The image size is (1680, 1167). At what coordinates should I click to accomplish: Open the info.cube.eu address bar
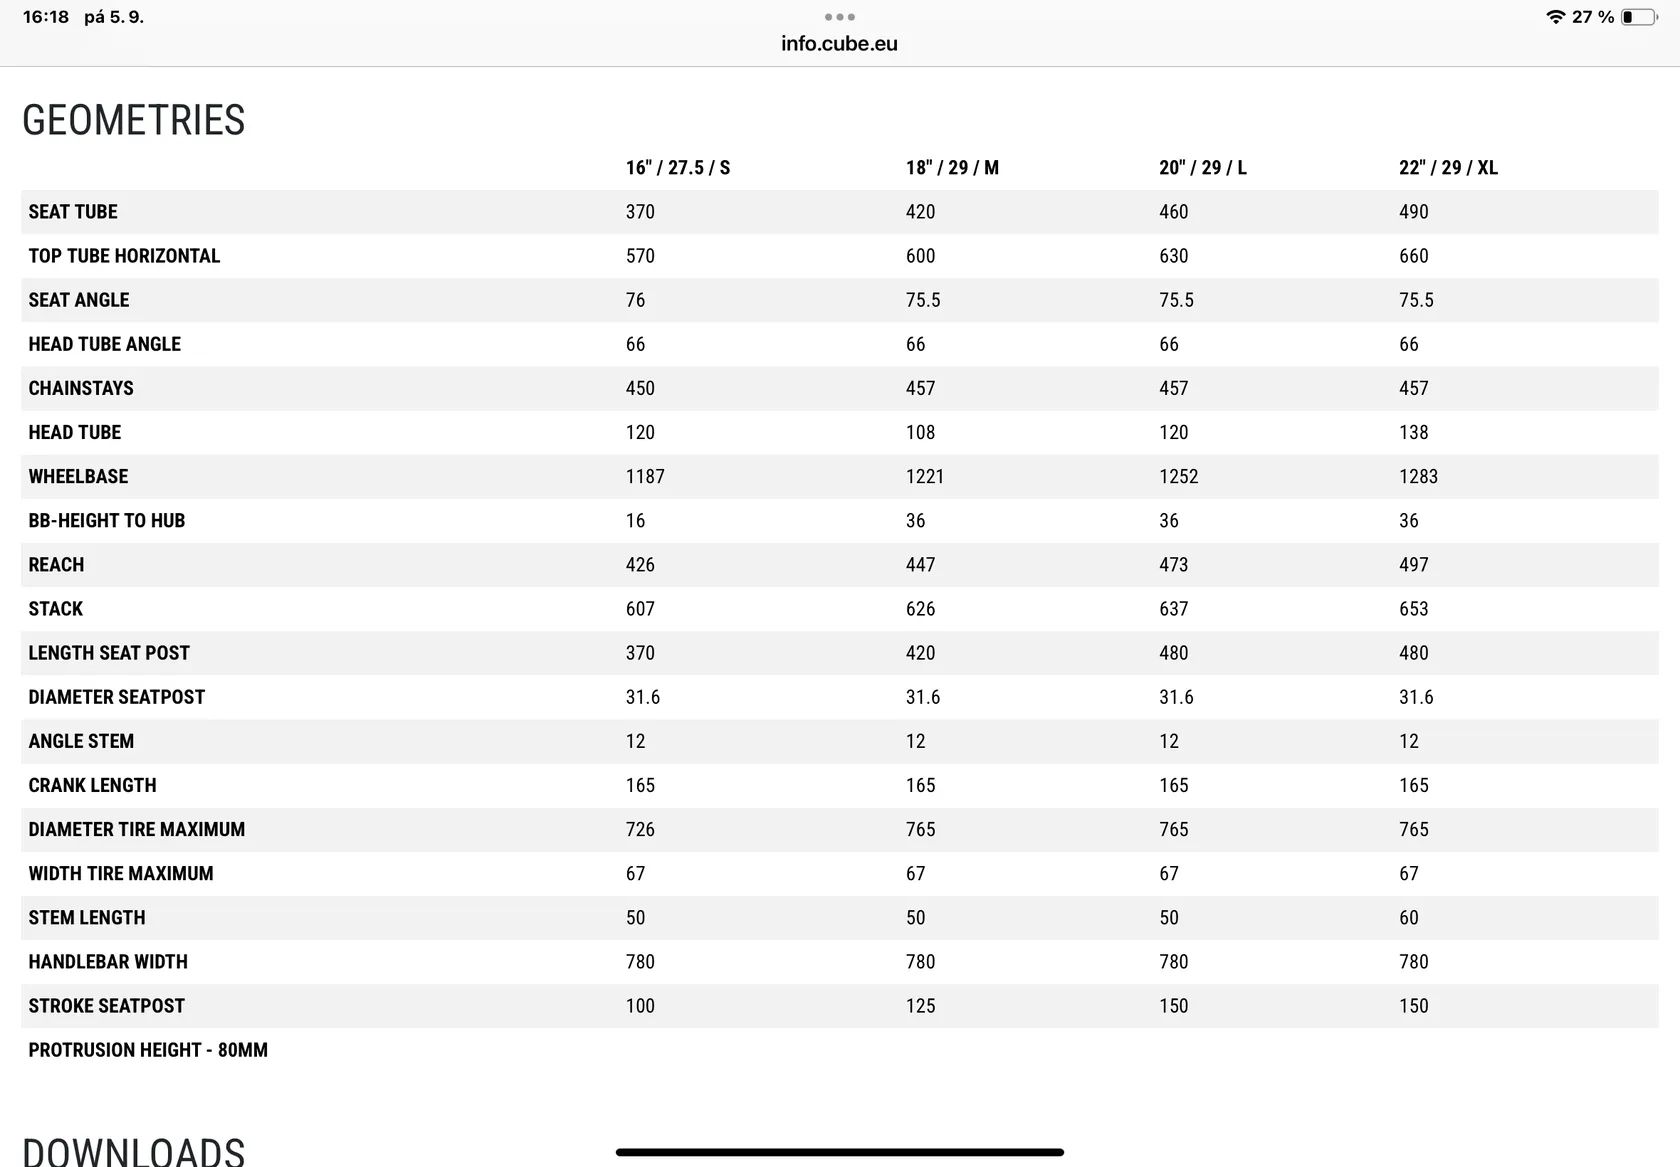point(839,44)
